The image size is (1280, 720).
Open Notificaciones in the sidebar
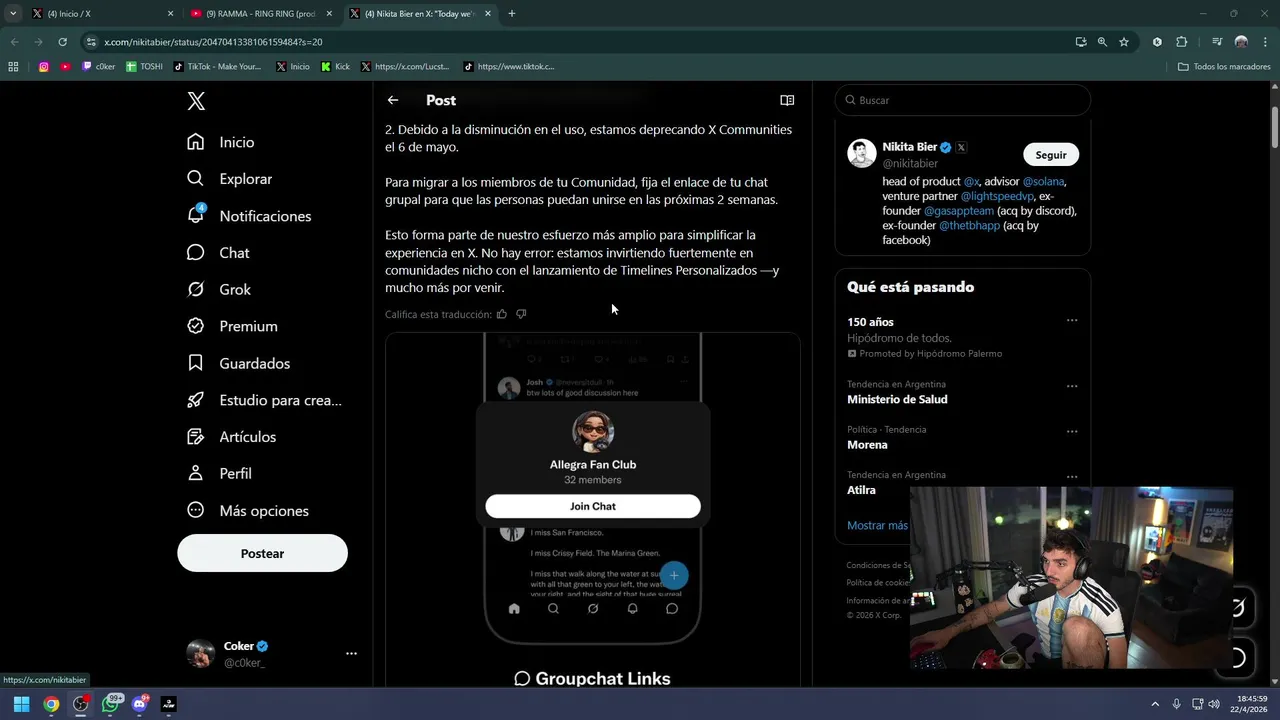(249, 216)
